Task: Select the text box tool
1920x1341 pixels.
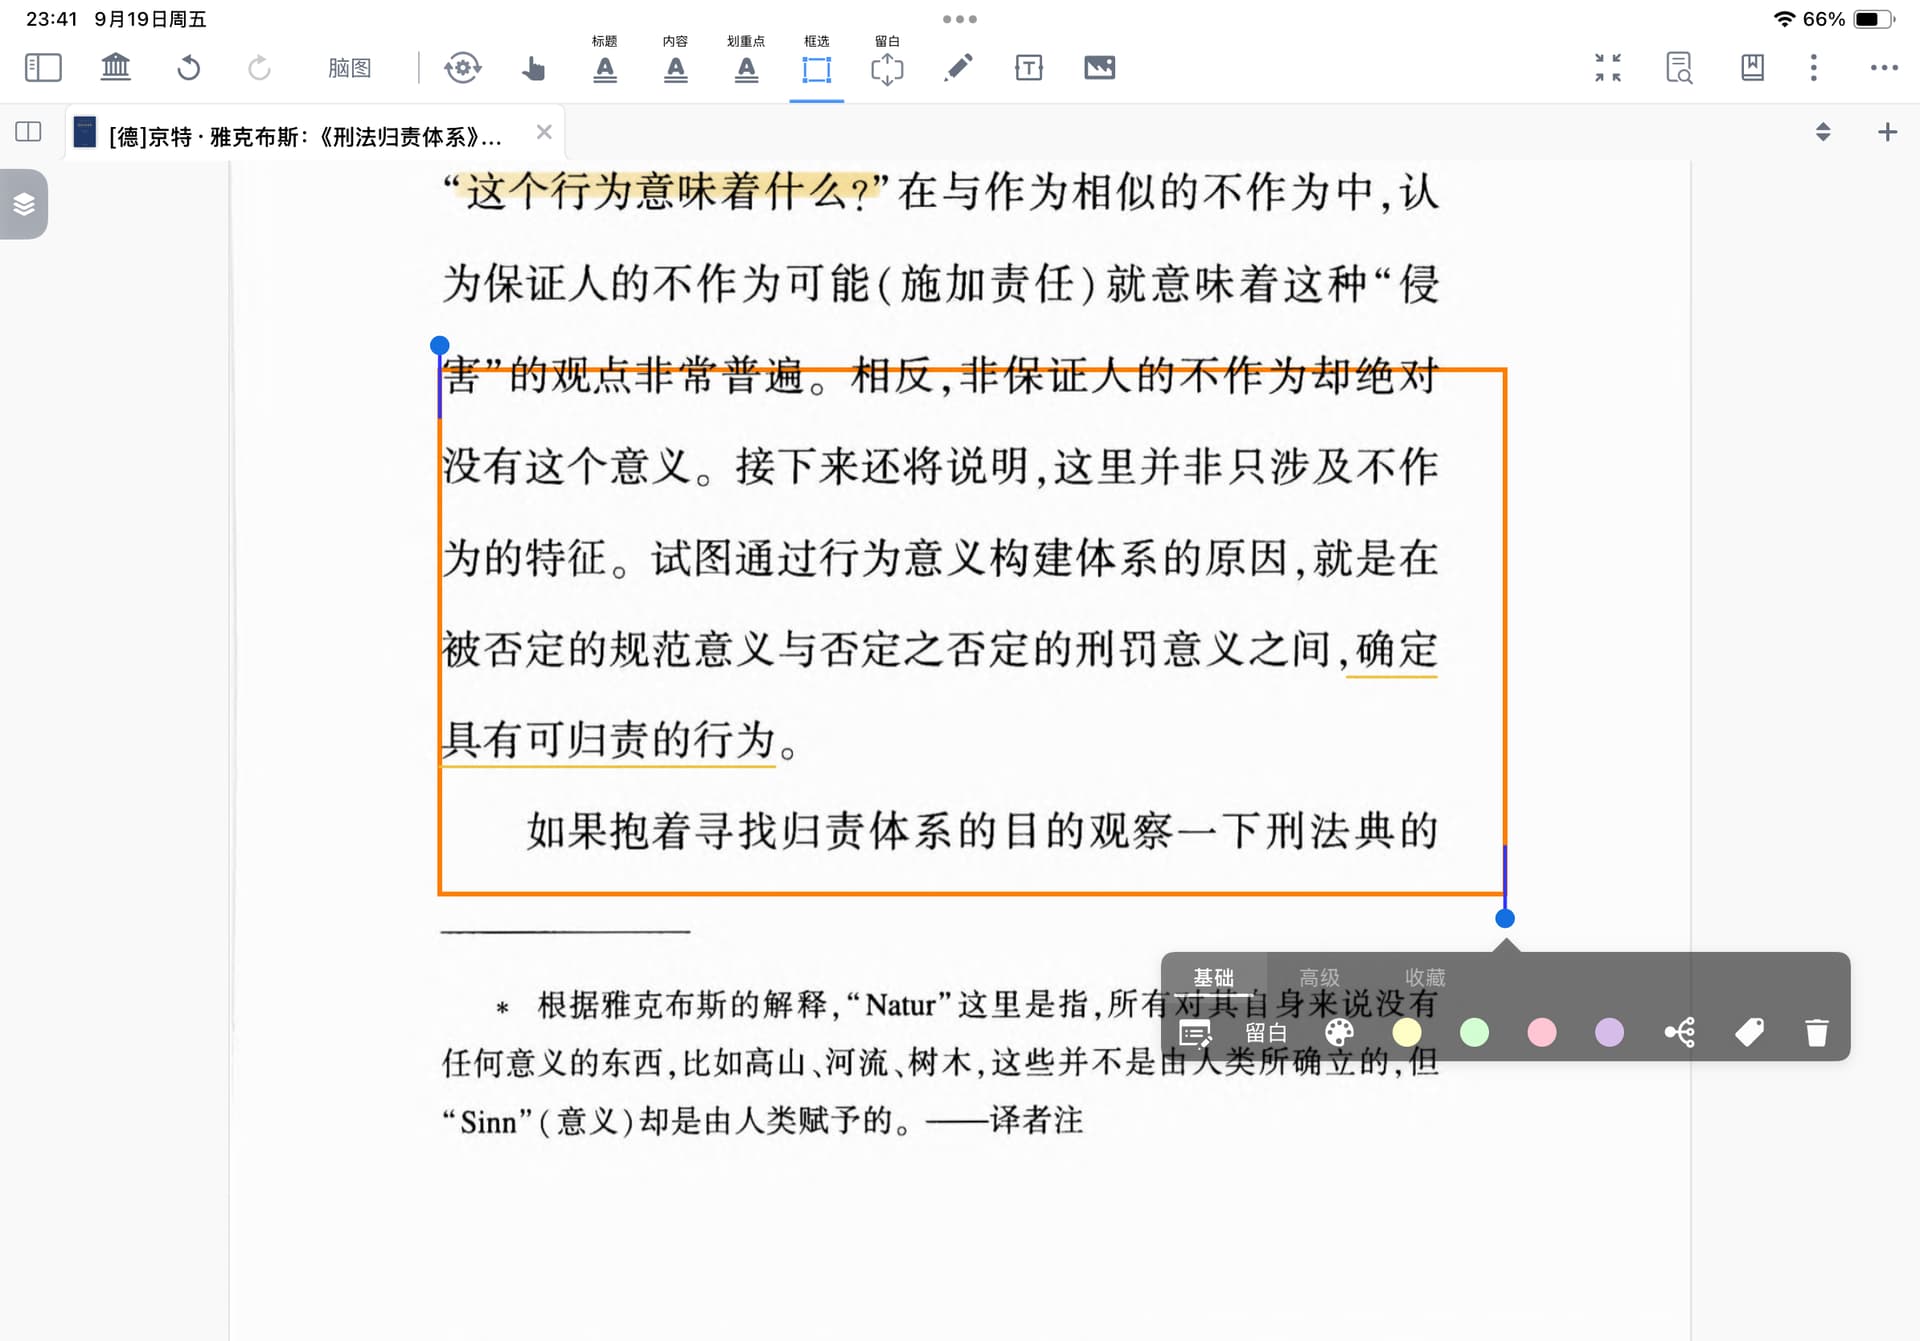Action: 1028,68
